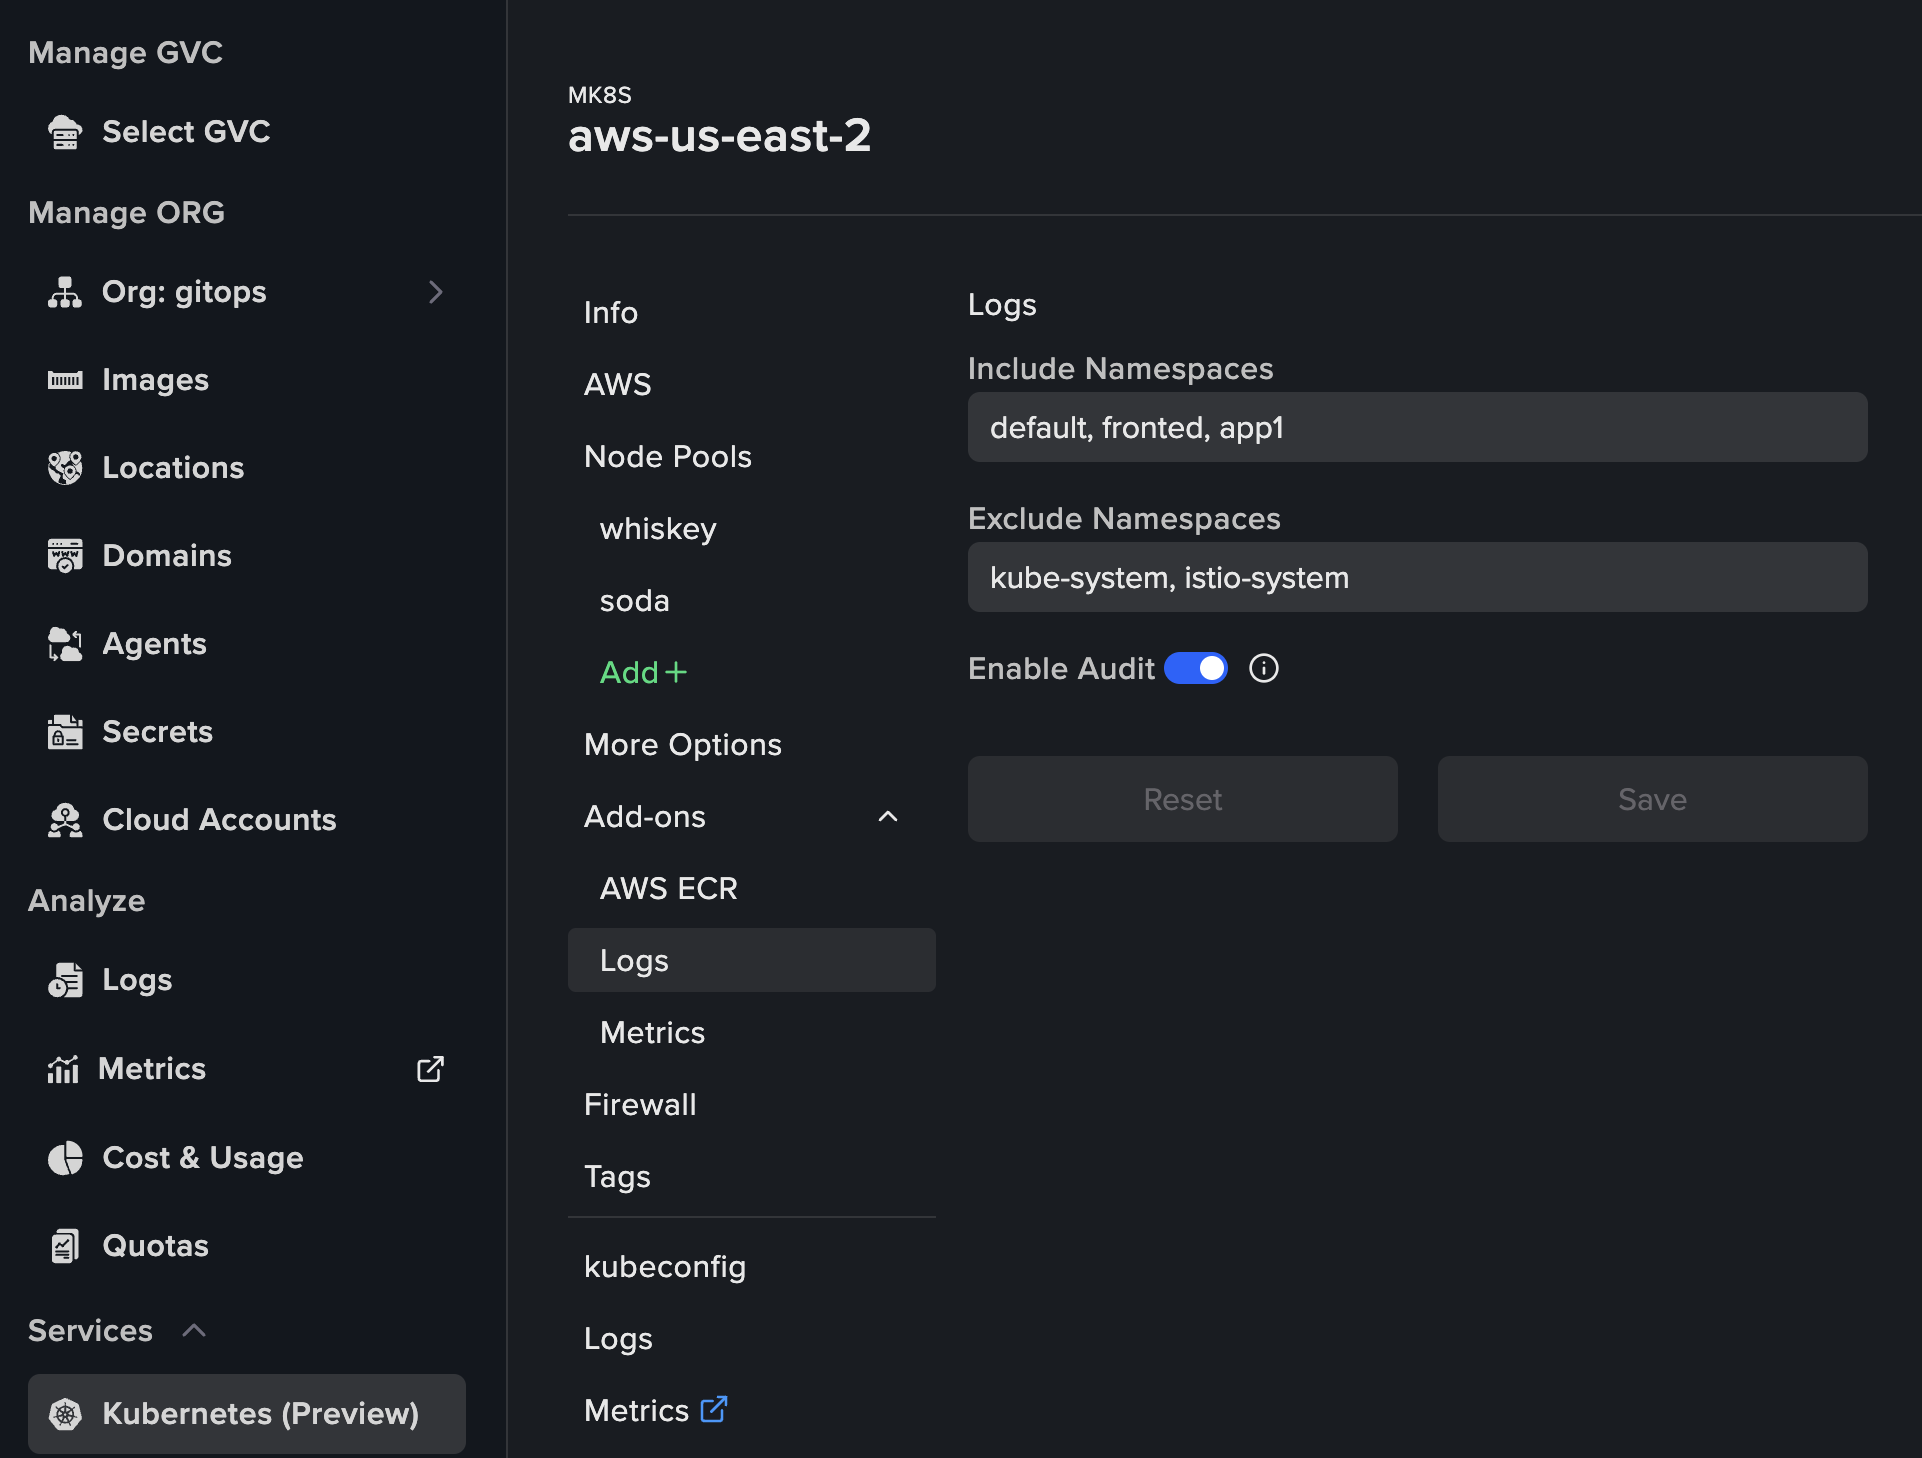Open Images via its sidebar icon
This screenshot has width=1922, height=1458.
pyautogui.click(x=65, y=380)
